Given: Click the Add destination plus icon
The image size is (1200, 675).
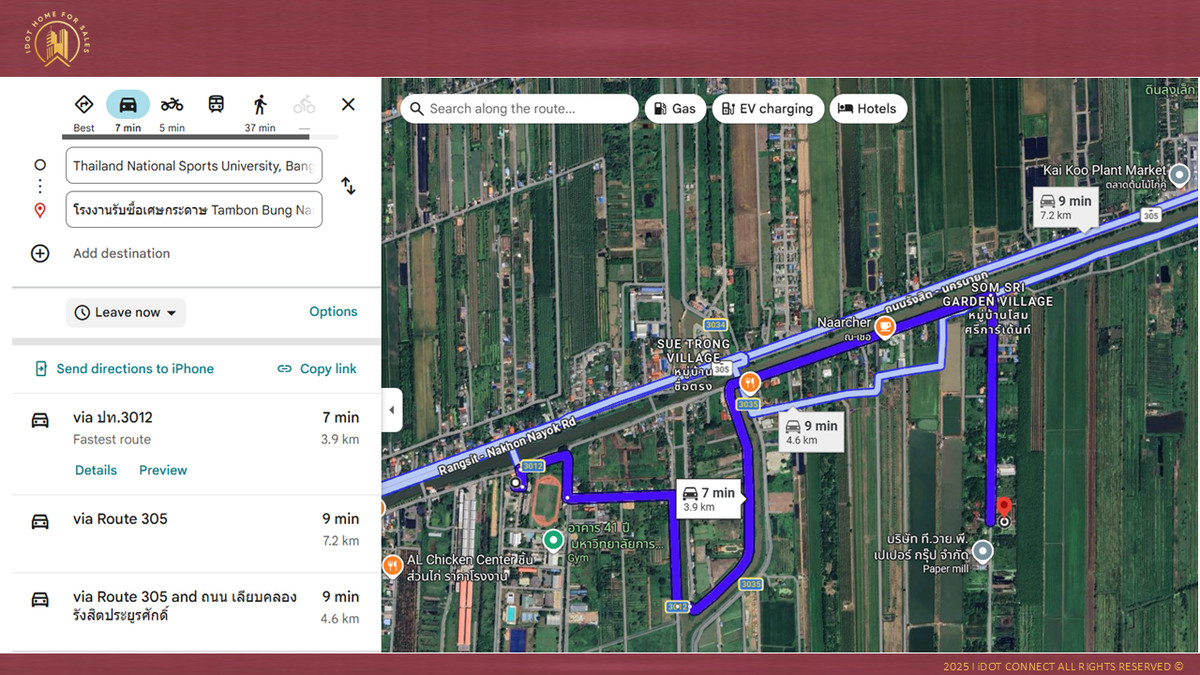Looking at the screenshot, I should [x=40, y=254].
